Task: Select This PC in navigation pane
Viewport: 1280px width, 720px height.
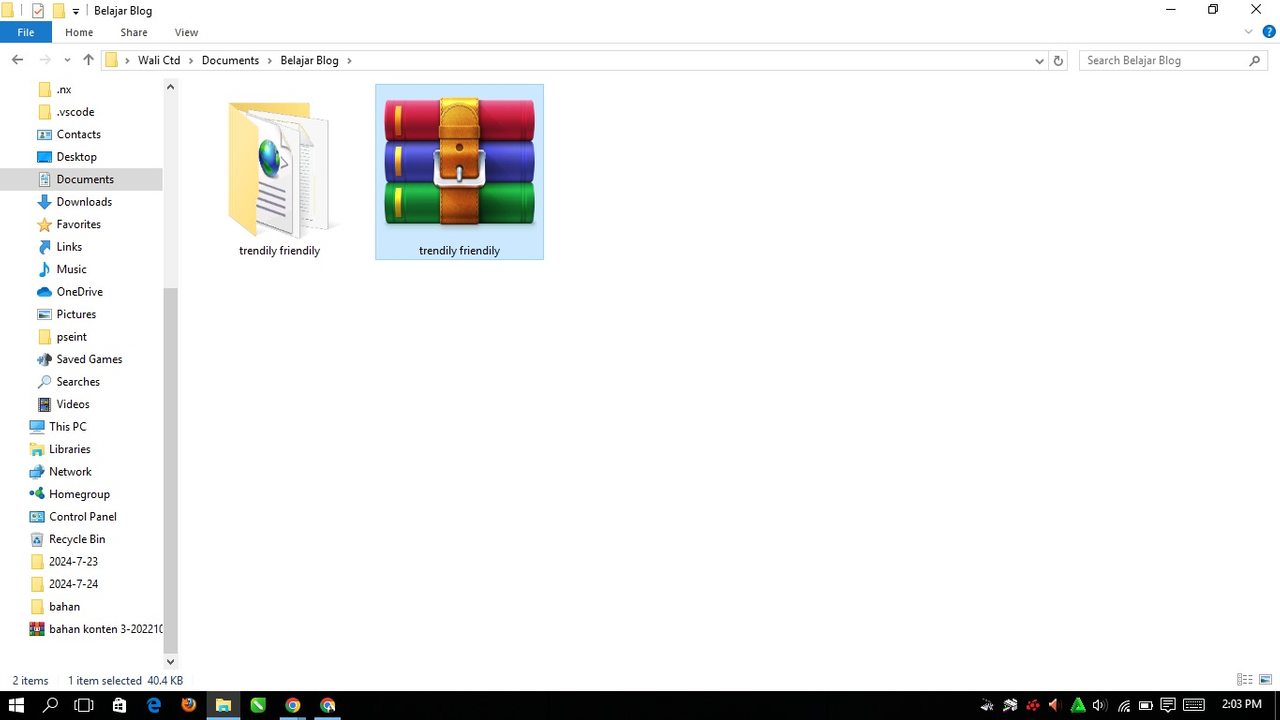Action: click(67, 427)
